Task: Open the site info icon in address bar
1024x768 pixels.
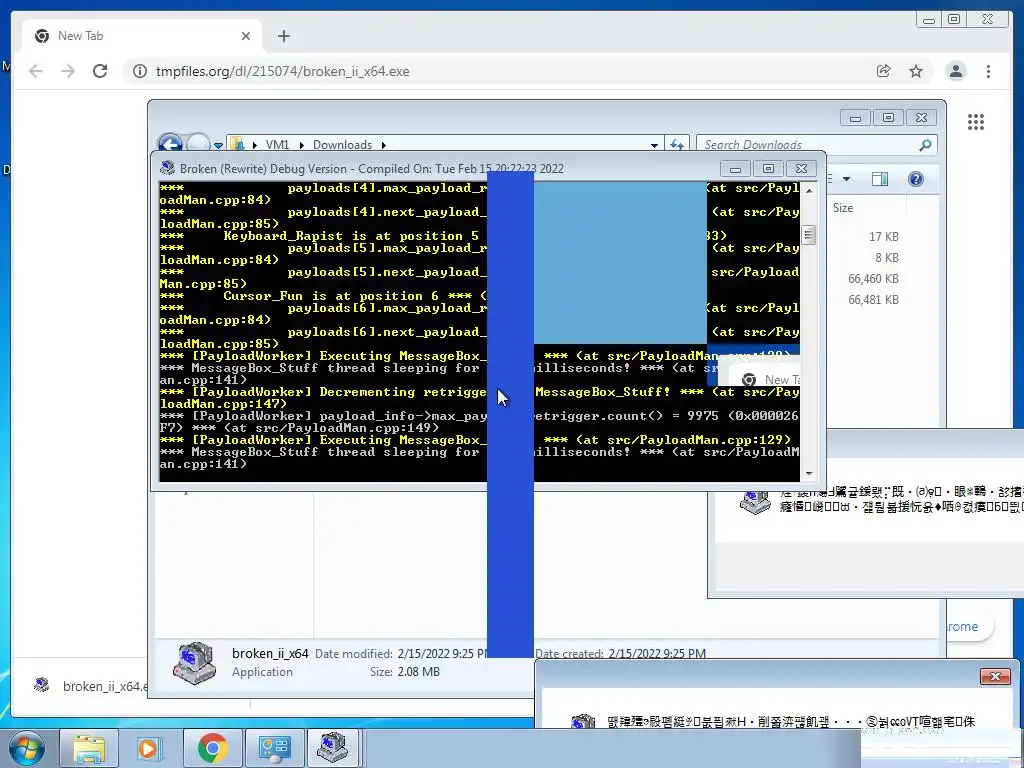Action: point(140,71)
